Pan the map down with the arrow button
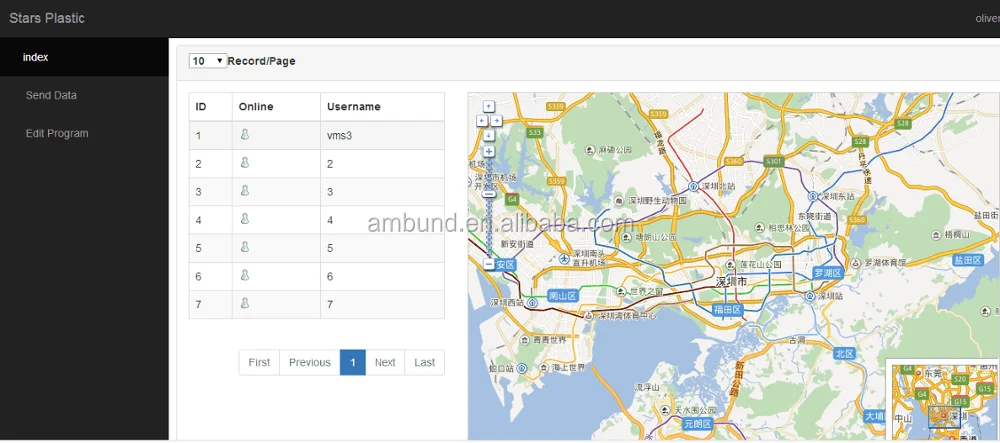Image resolution: width=1000 pixels, height=443 pixels. 489,135
